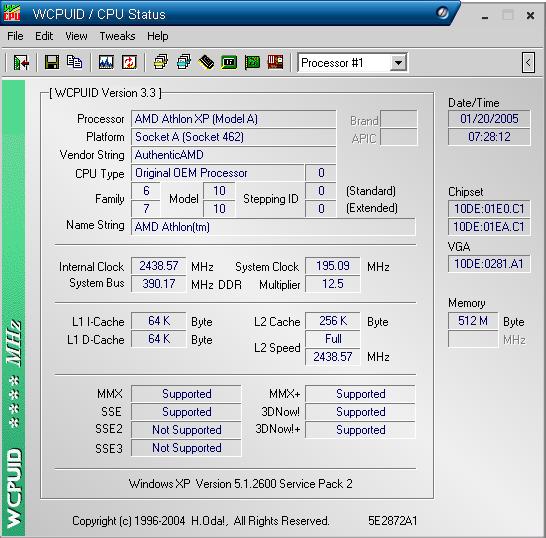Click the SSE2 Not Supported field
Image resolution: width=546 pixels, height=538 pixels.
(x=186, y=430)
